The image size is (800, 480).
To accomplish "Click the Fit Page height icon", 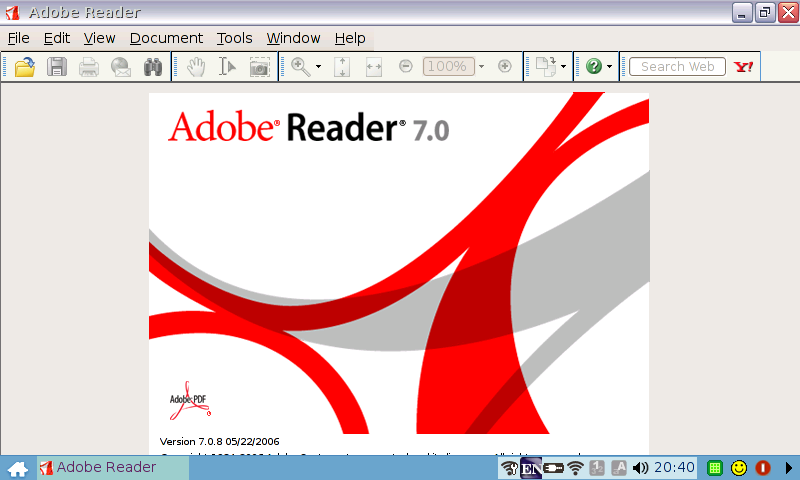I will (x=342, y=67).
